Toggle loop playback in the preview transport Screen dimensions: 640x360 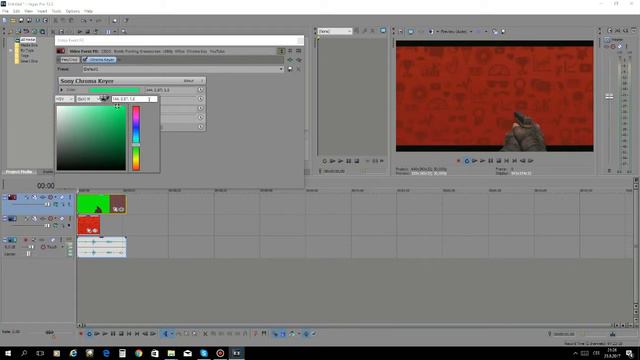(x=467, y=161)
